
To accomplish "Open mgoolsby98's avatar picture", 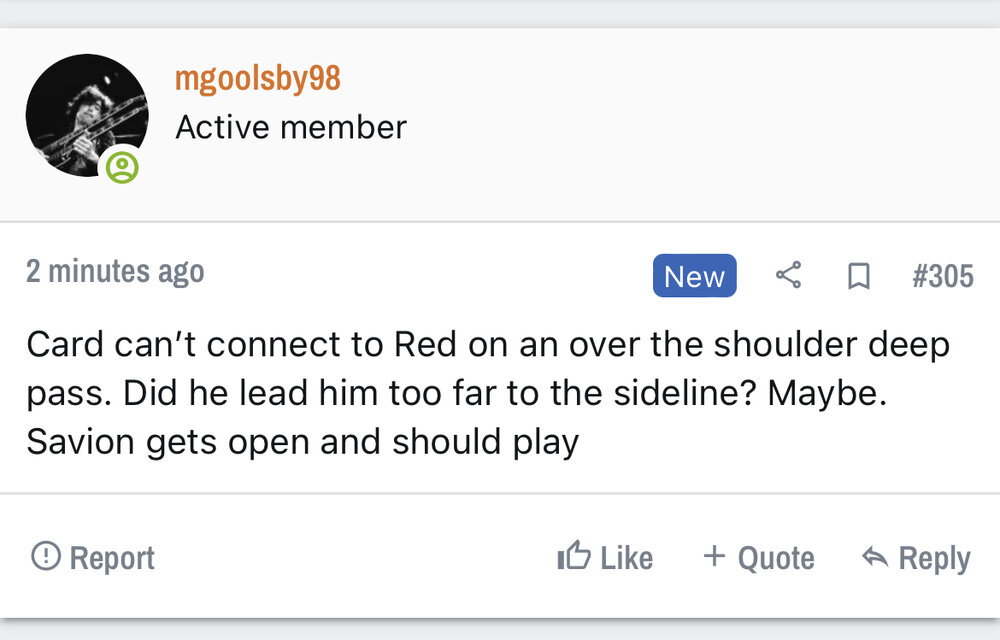I will (x=86, y=115).
